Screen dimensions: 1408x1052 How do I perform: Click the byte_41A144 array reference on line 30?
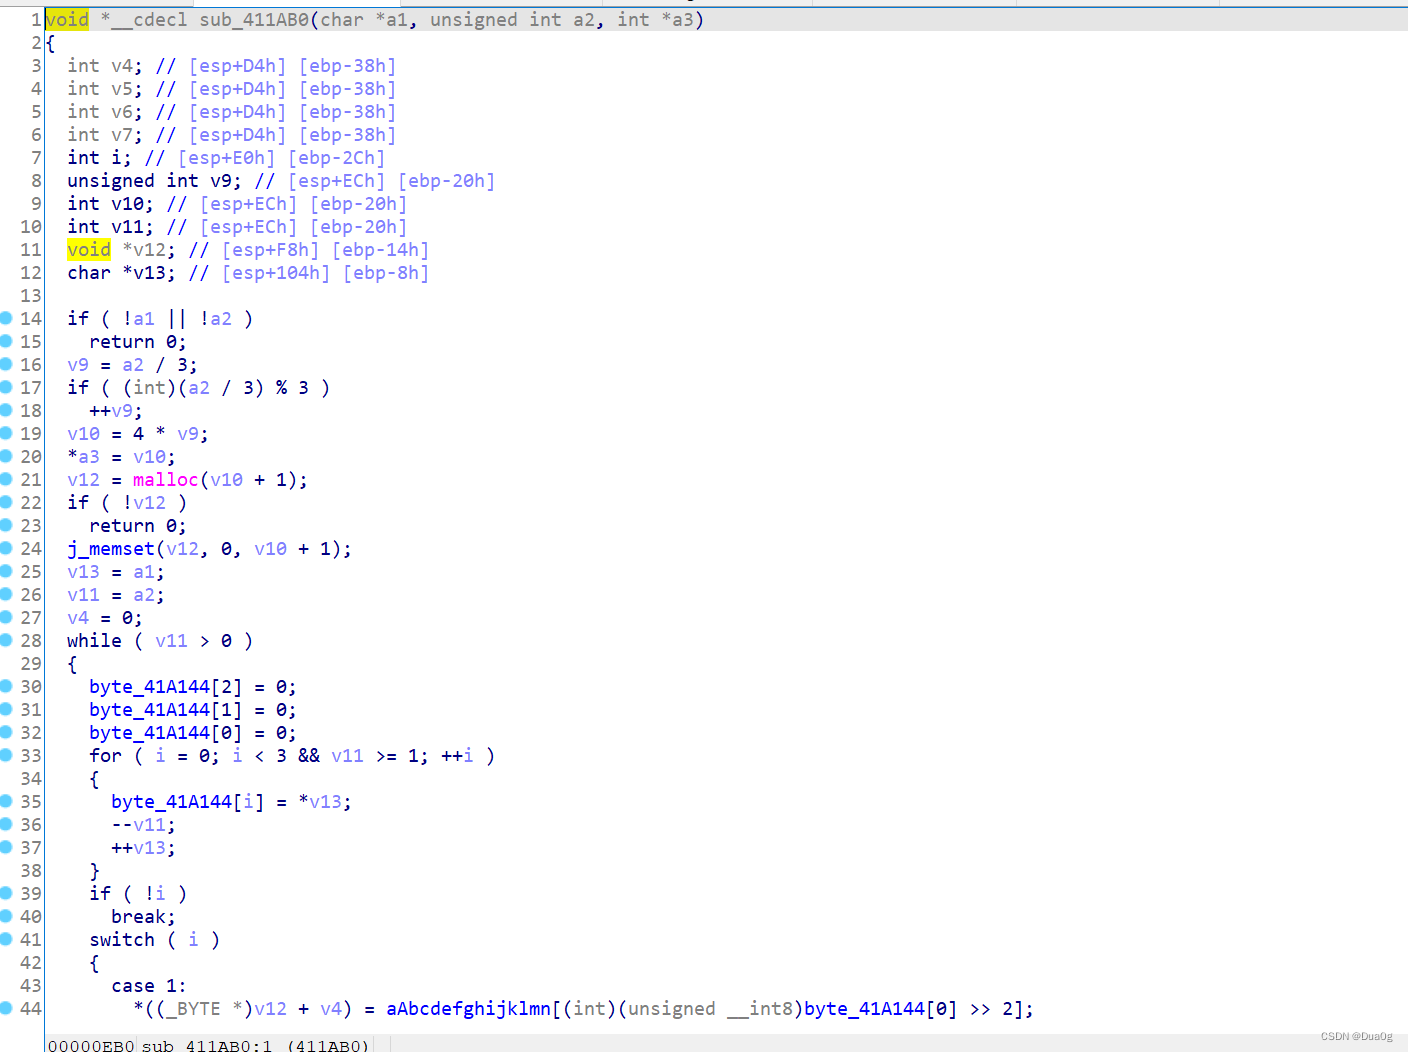tap(148, 686)
